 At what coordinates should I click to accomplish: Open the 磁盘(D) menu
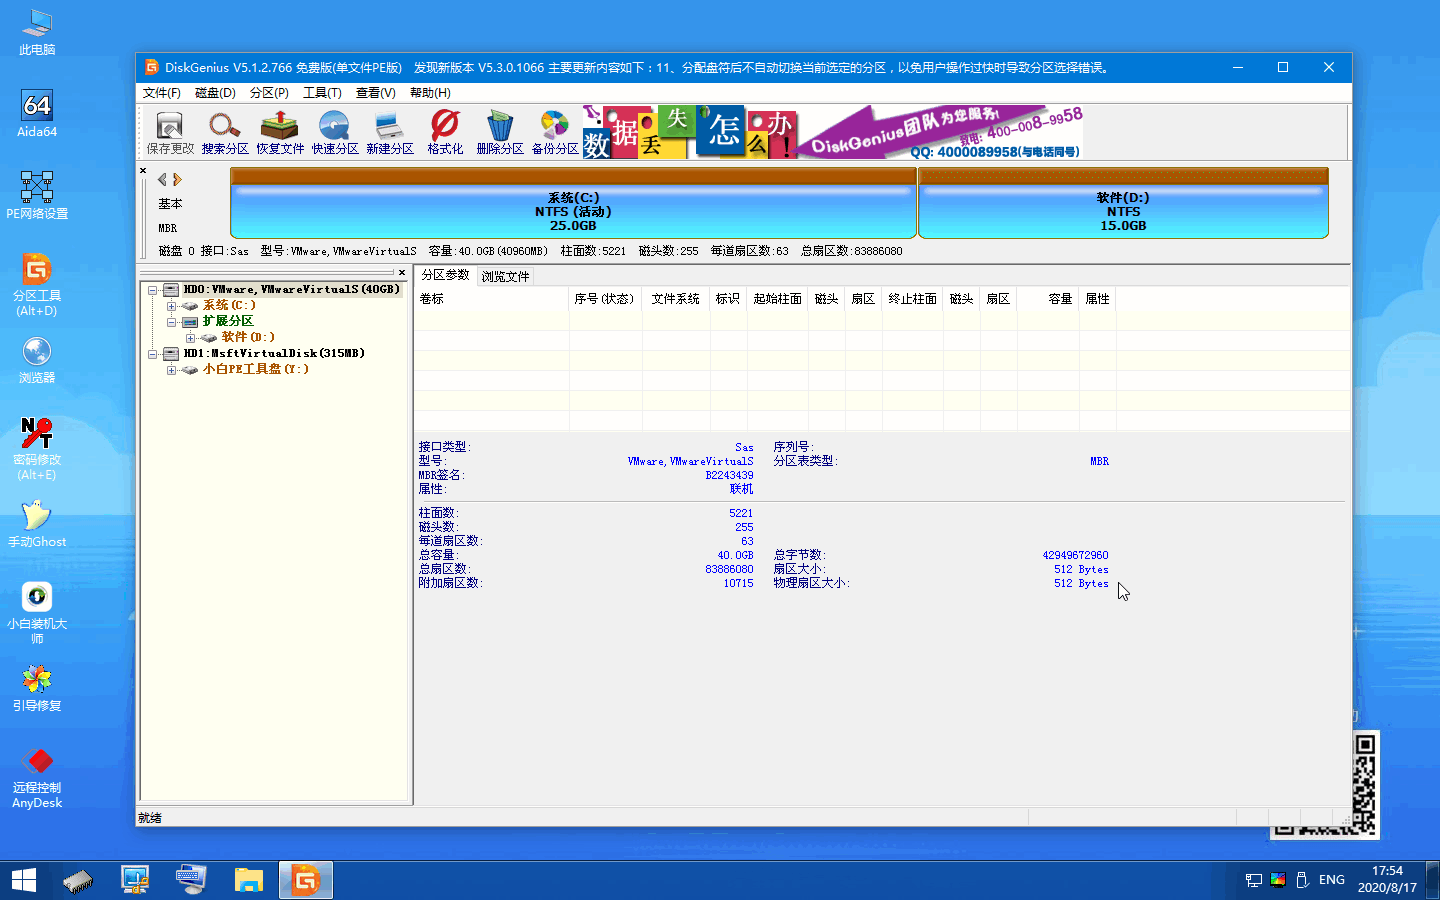pos(213,92)
